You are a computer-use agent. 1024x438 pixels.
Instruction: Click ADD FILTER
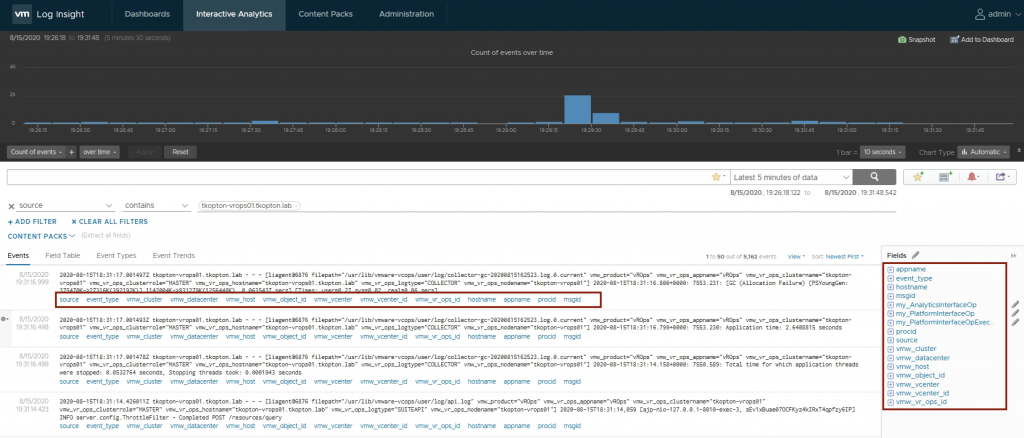(x=32, y=222)
